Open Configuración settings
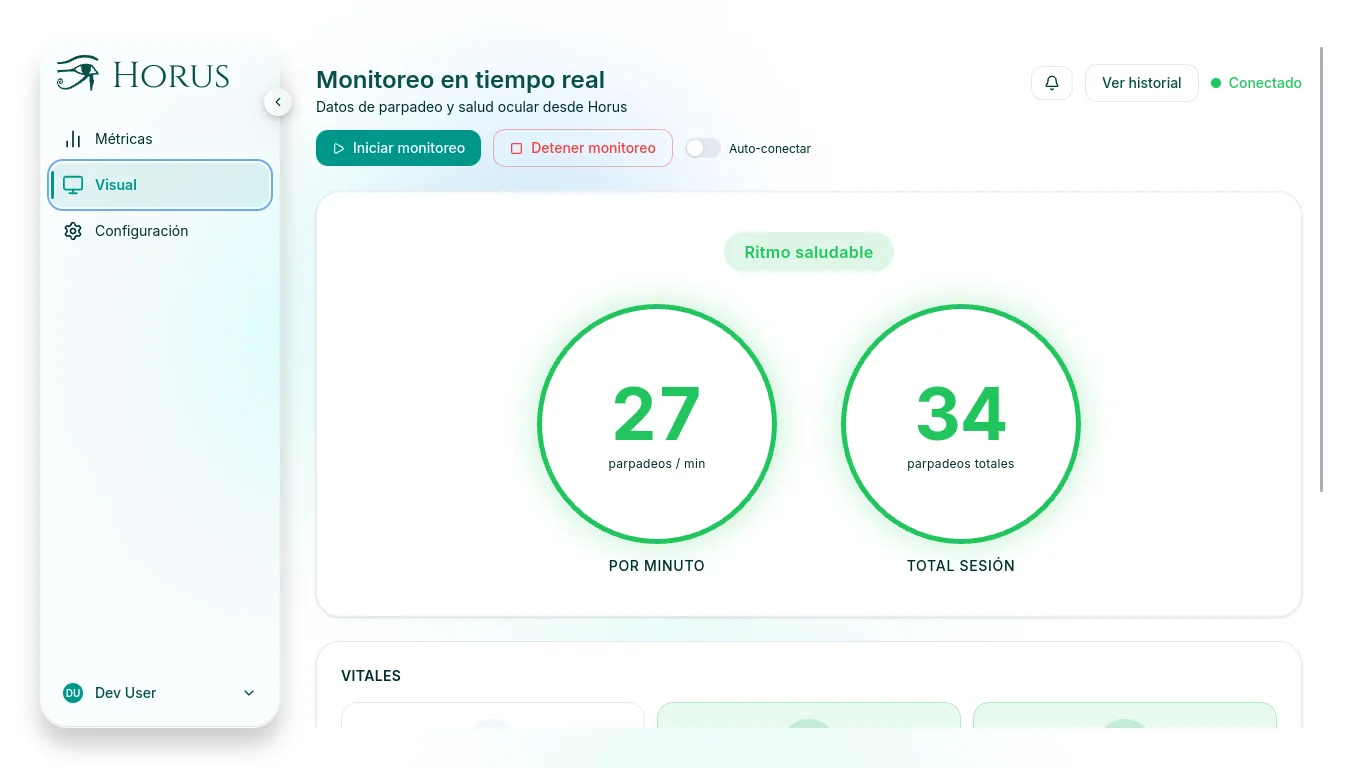 (160, 231)
